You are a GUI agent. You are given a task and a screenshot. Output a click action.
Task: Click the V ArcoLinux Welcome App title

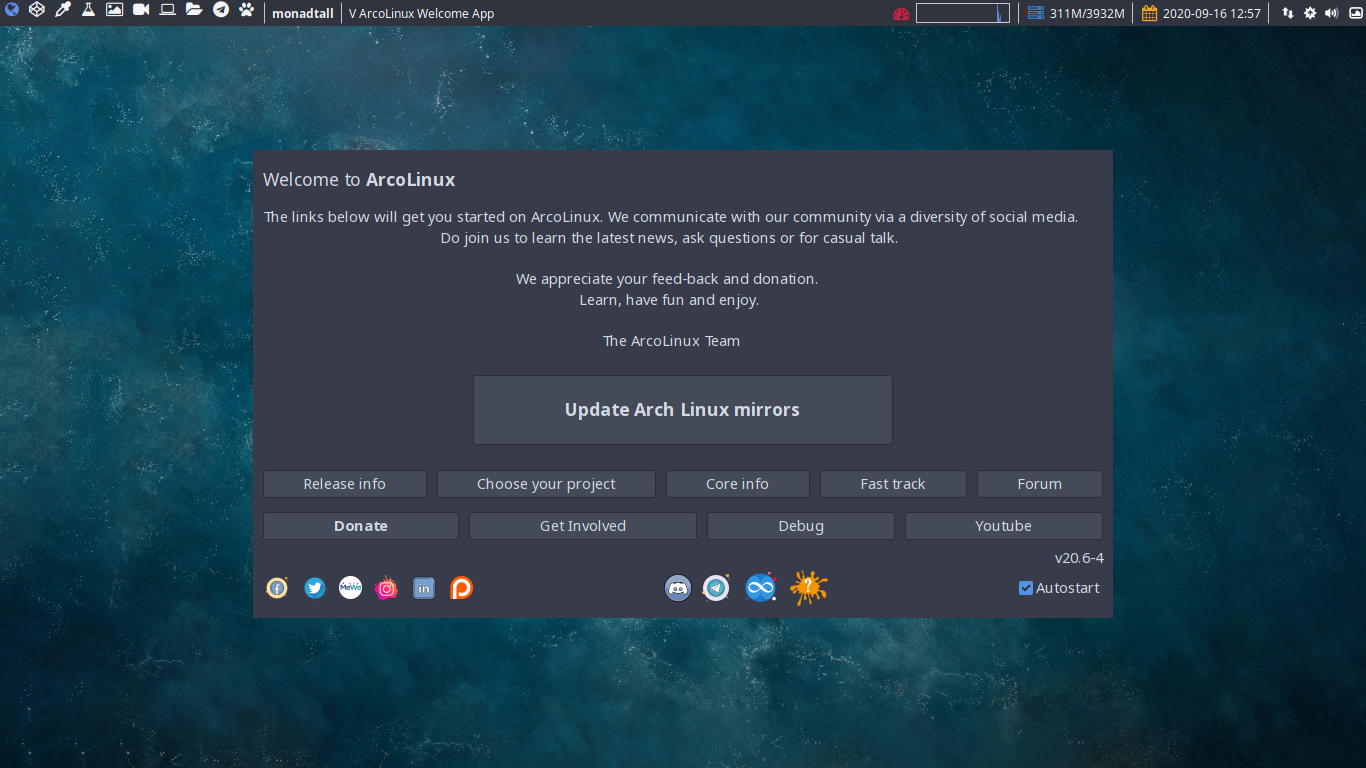point(421,14)
